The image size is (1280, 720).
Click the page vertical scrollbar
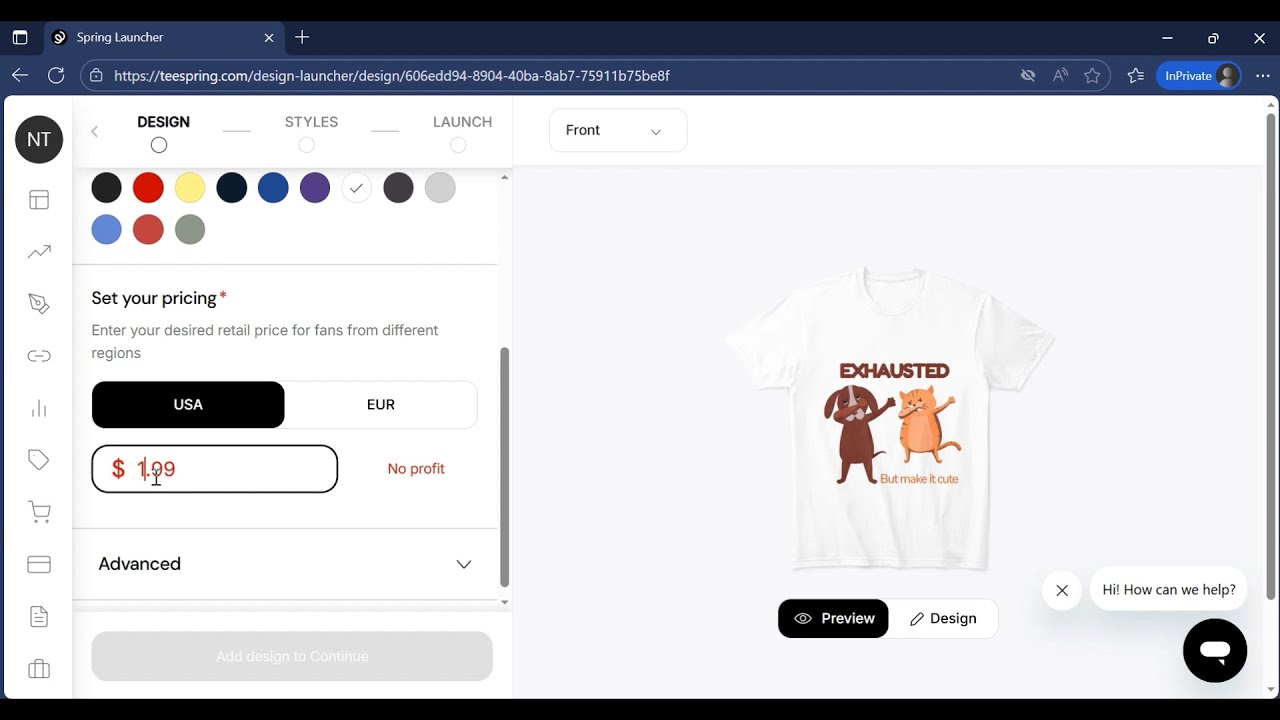[x=1271, y=357]
